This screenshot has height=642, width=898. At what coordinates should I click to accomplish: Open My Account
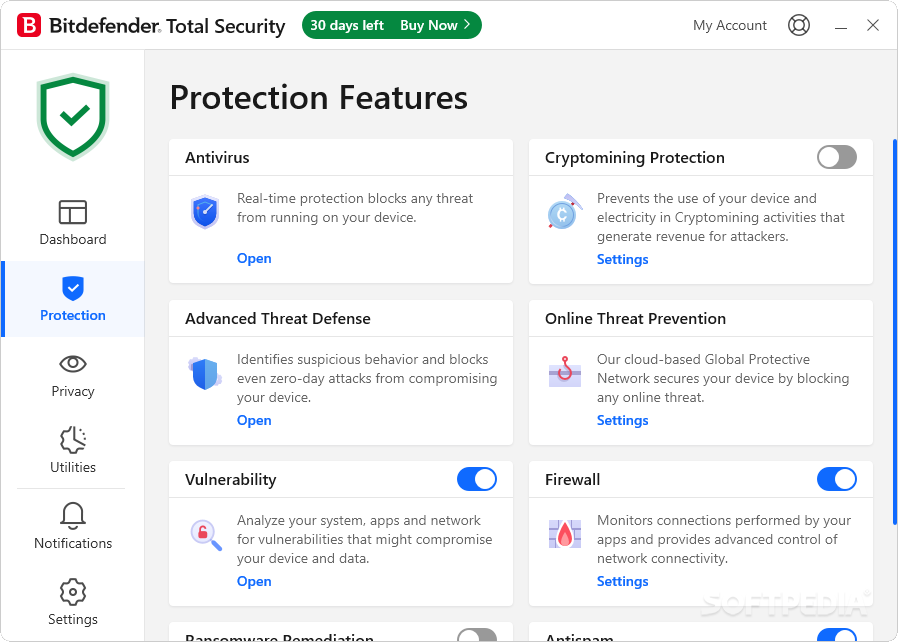[730, 25]
